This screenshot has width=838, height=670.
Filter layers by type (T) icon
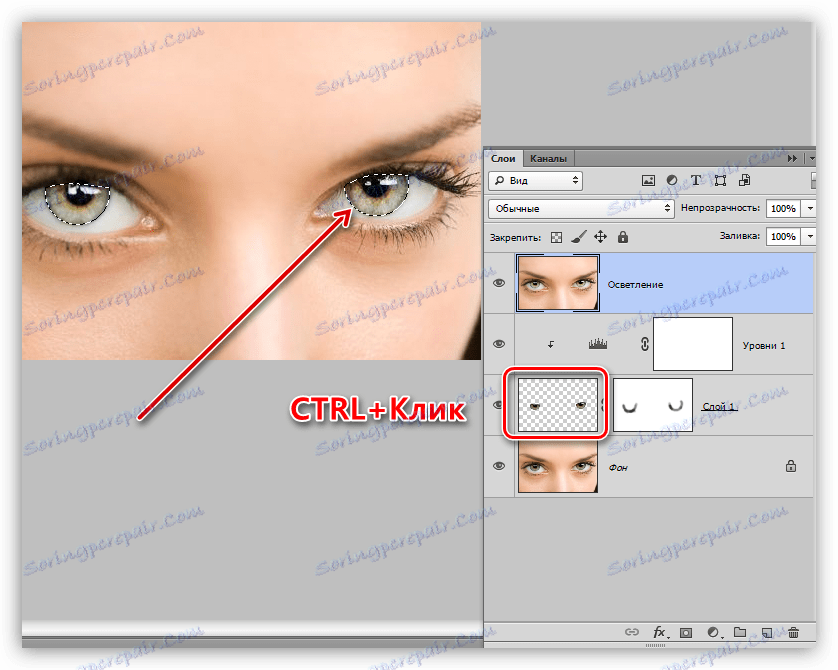(696, 181)
